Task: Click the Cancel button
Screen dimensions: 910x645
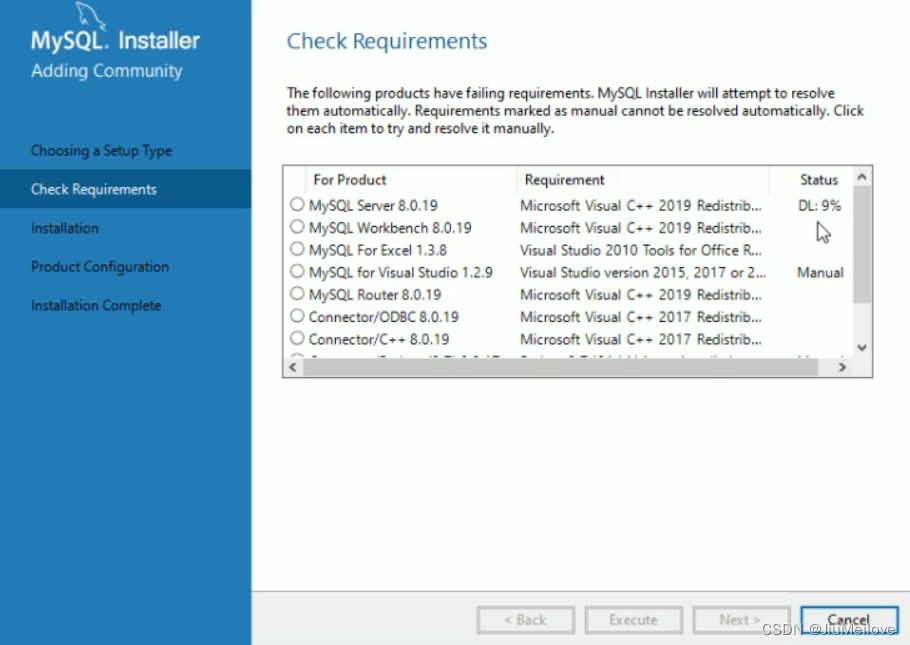Action: [x=849, y=620]
